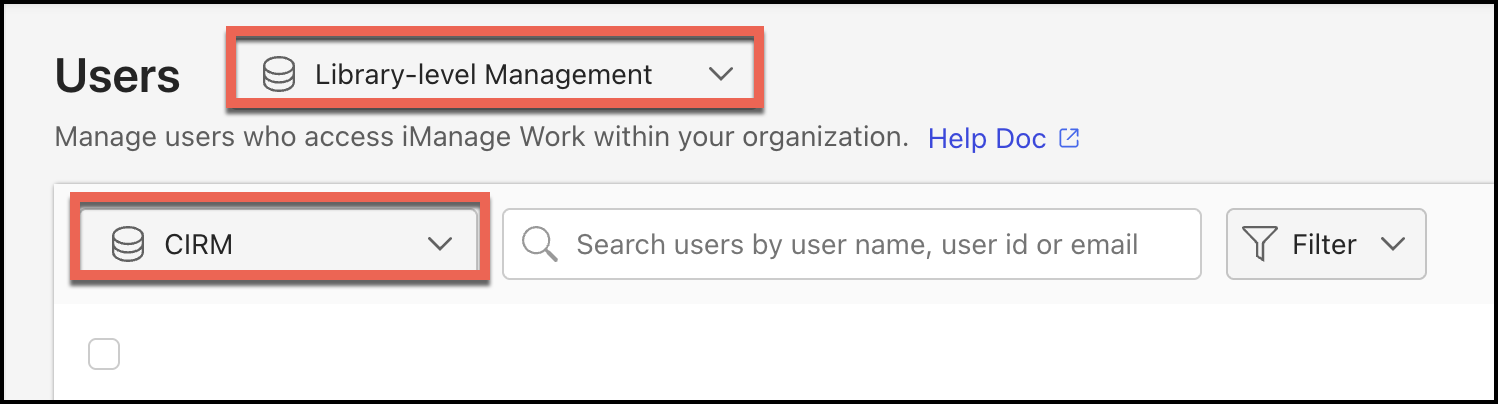Click the Users page heading
This screenshot has width=1498, height=404.
pyautogui.click(x=118, y=76)
